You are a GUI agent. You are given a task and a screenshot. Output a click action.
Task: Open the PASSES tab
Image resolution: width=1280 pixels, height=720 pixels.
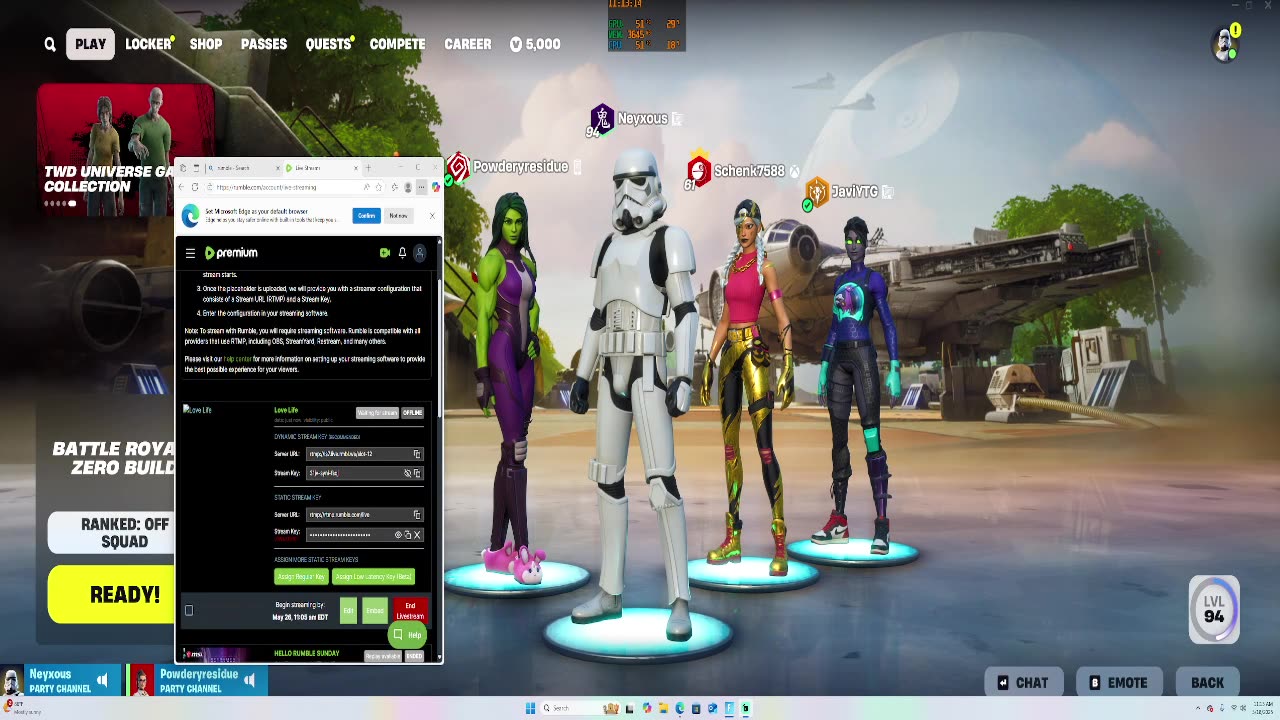click(264, 44)
